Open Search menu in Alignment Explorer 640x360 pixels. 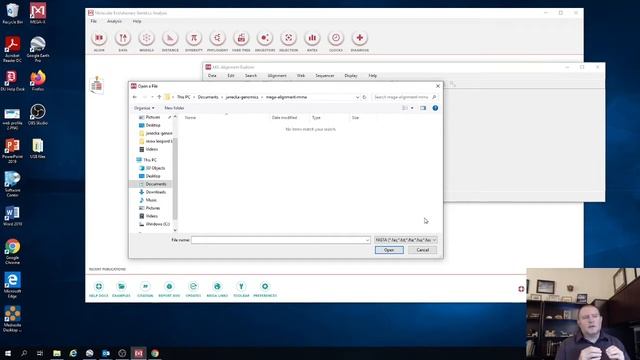pos(251,76)
